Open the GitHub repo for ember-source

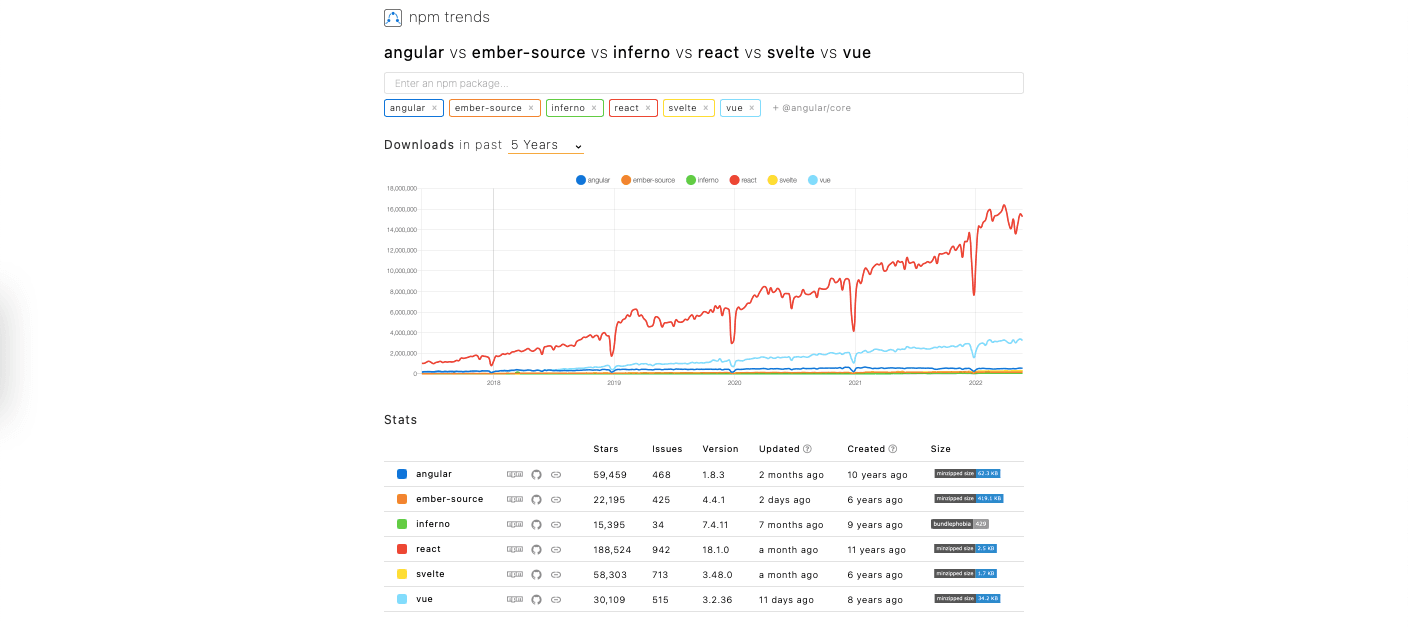(536, 499)
